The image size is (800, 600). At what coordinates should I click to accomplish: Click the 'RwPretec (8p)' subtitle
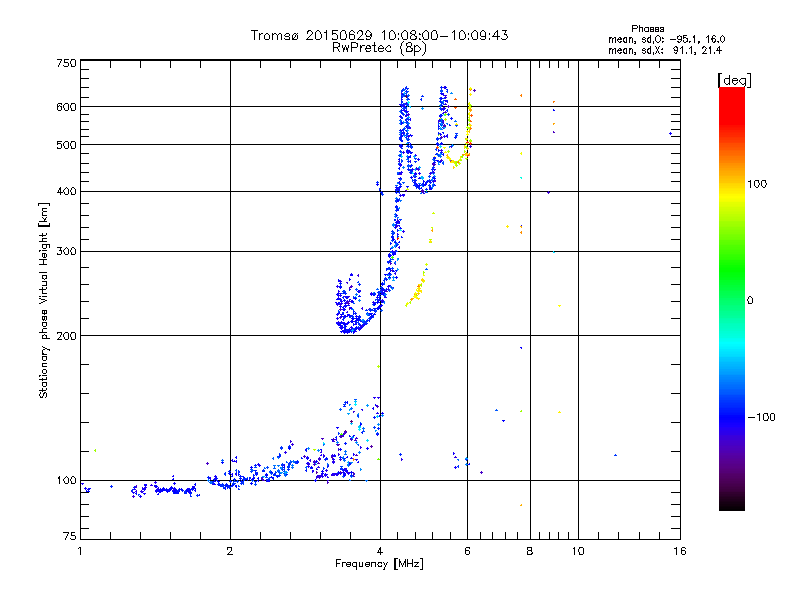[x=379, y=48]
